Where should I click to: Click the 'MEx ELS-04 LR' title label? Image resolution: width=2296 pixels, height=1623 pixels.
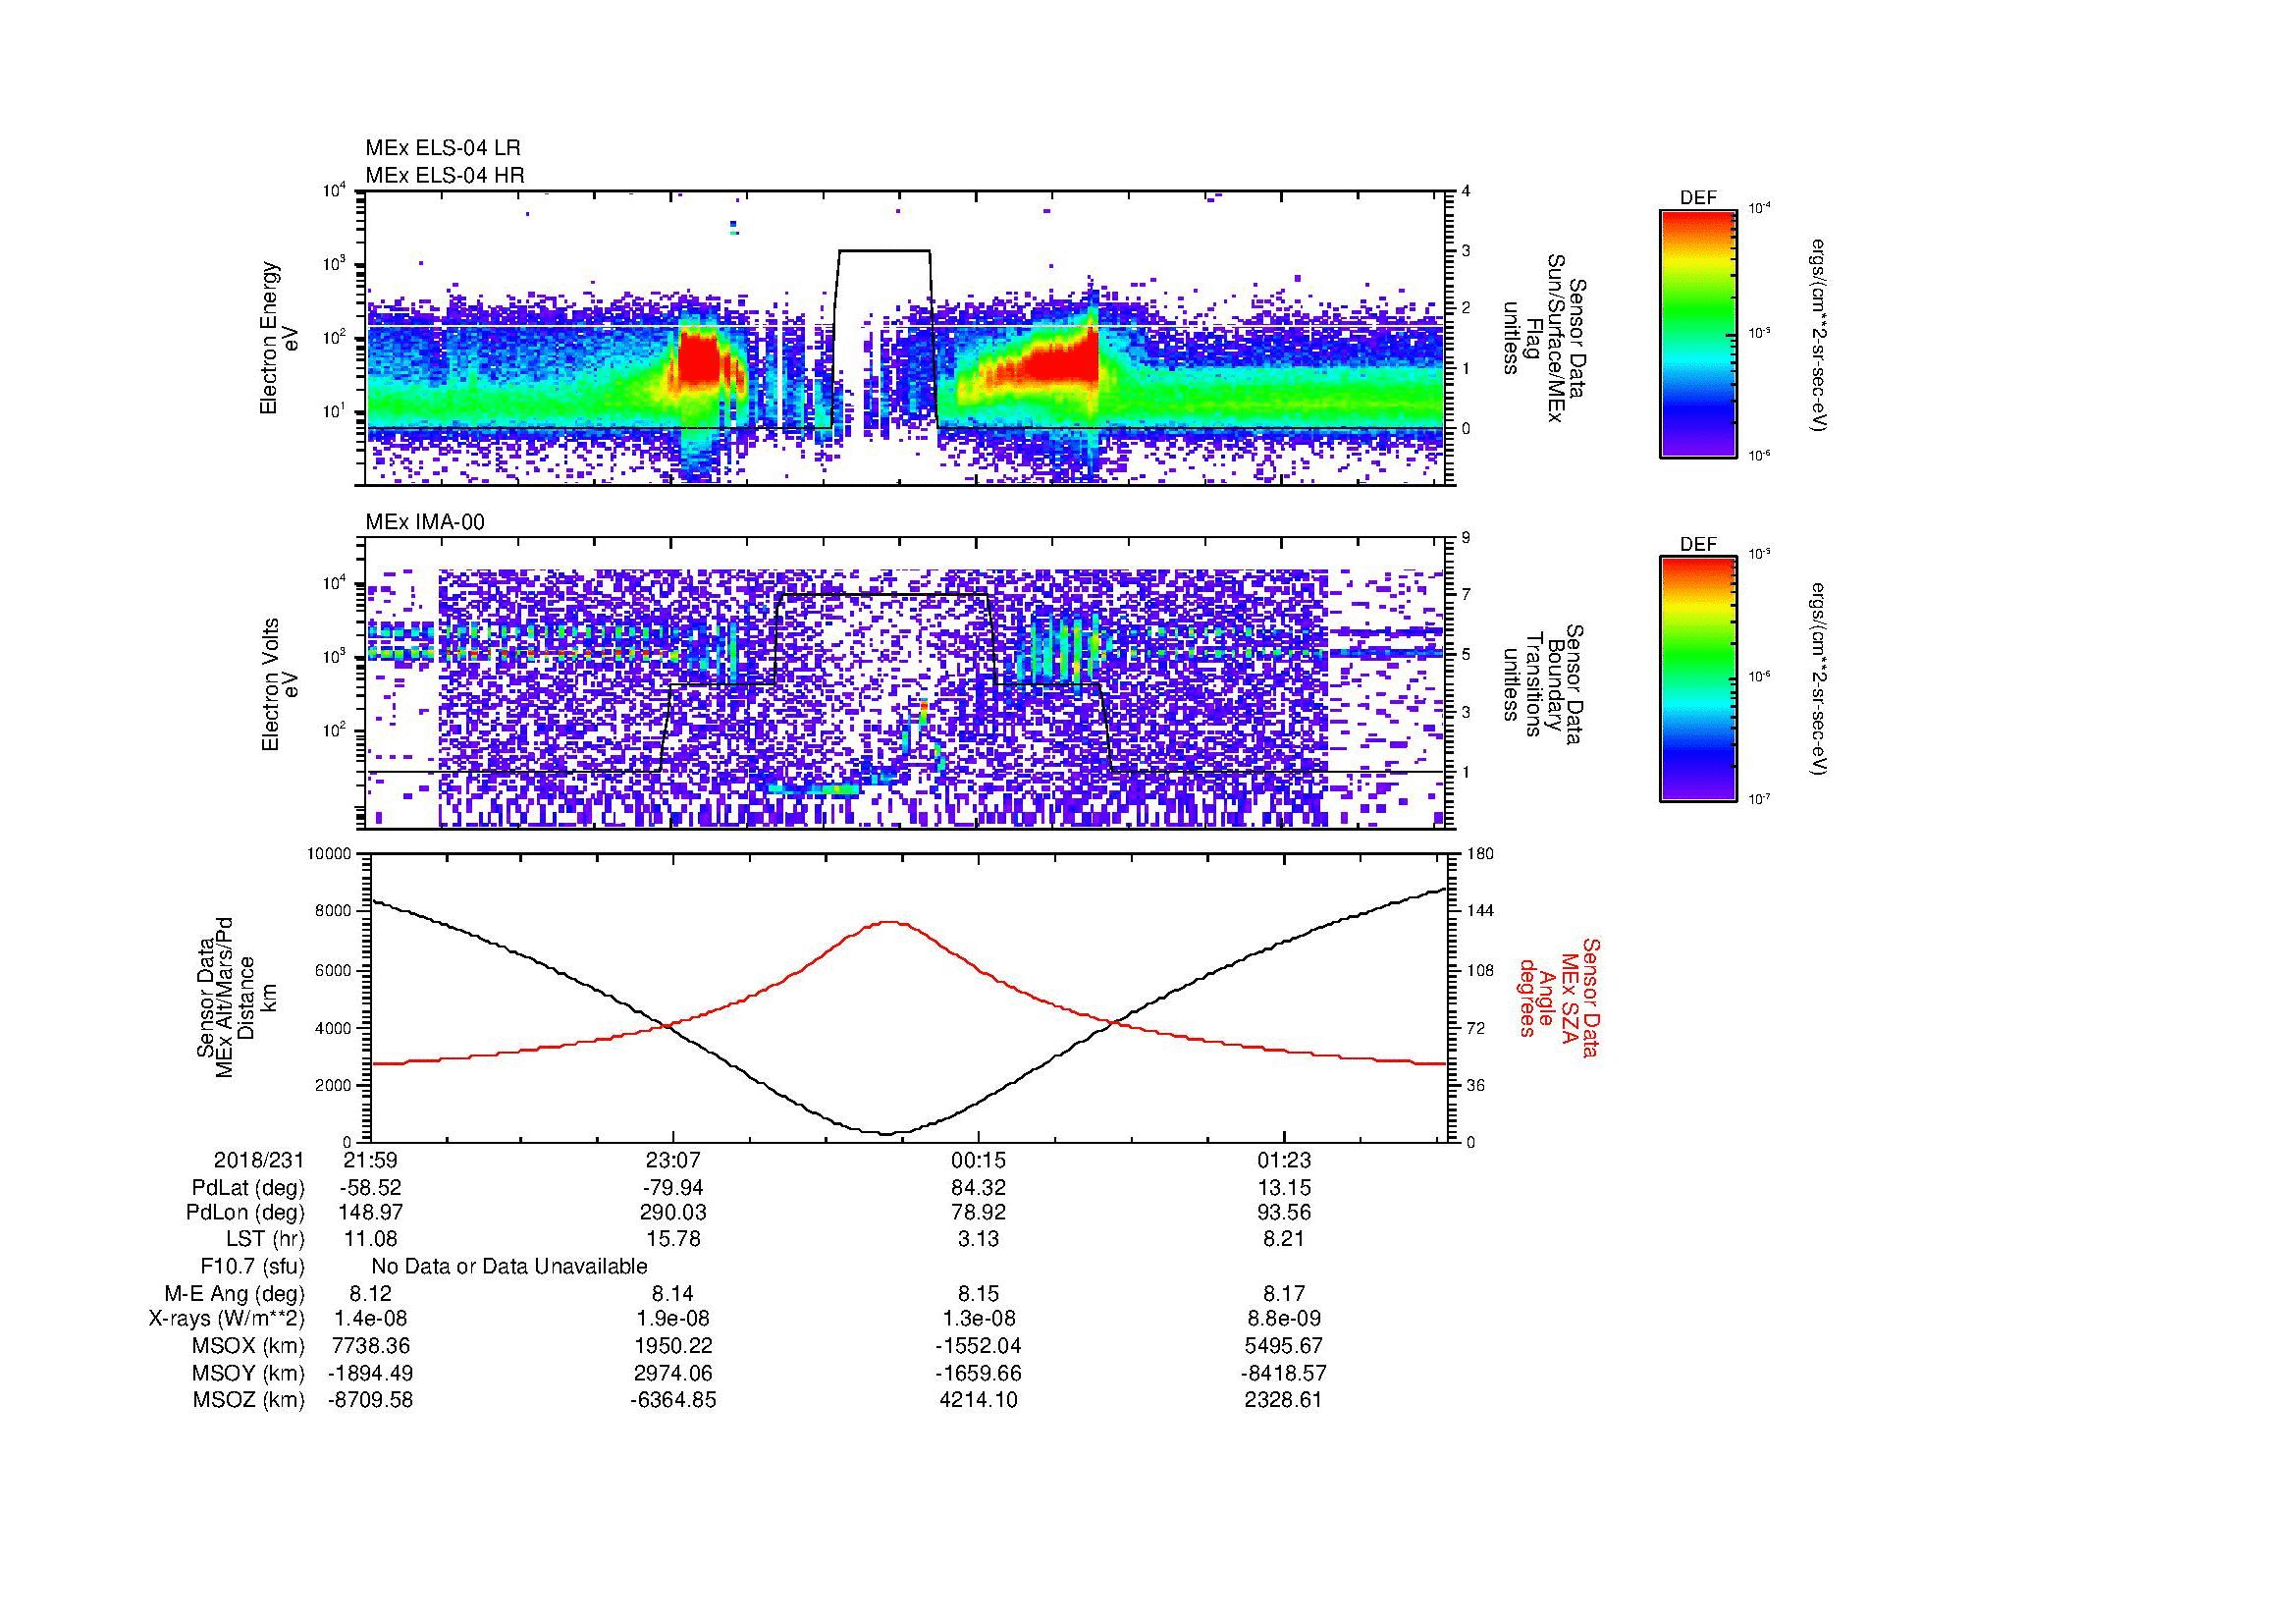[x=442, y=148]
